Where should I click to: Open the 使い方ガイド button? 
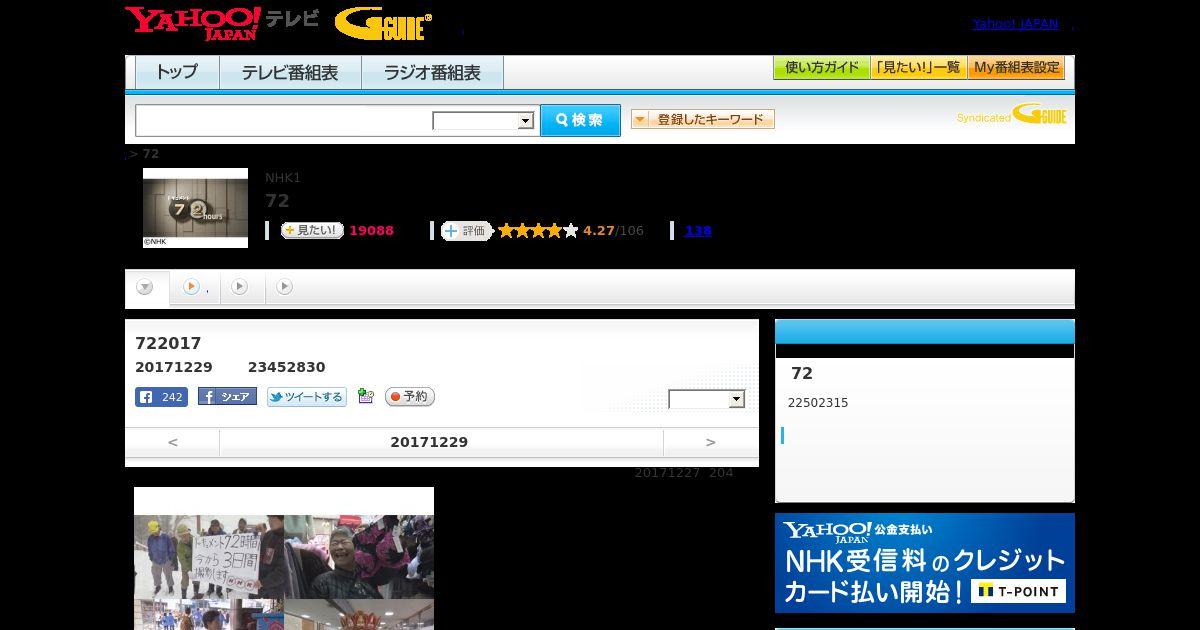click(822, 68)
